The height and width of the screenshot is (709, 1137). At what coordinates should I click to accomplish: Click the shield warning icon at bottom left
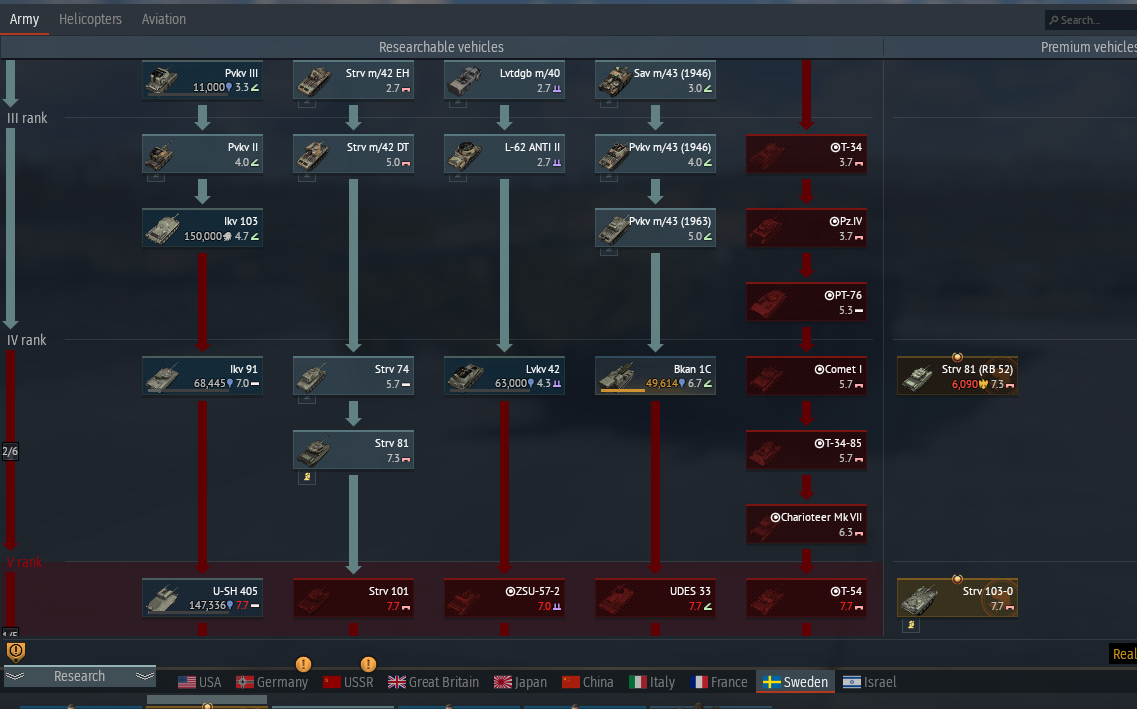click(x=15, y=652)
